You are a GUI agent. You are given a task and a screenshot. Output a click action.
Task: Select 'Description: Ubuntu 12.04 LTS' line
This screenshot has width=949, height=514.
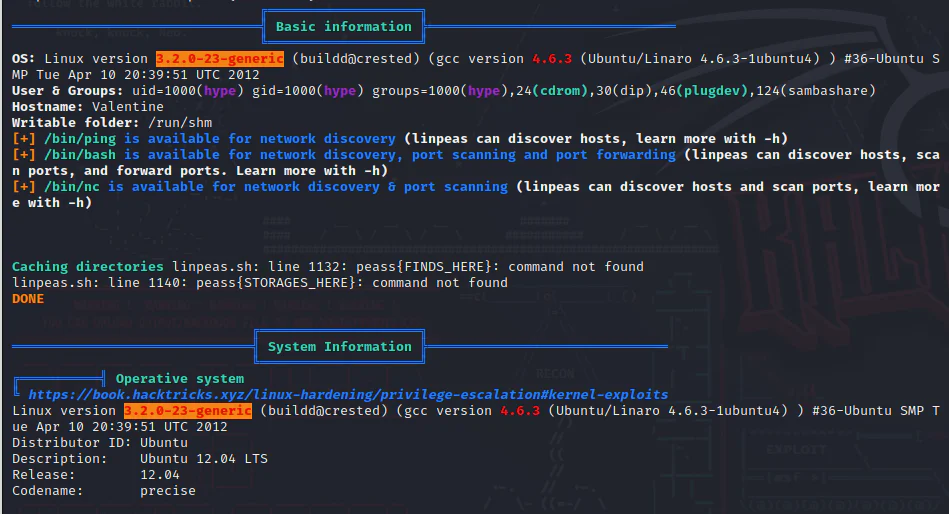[x=140, y=459]
